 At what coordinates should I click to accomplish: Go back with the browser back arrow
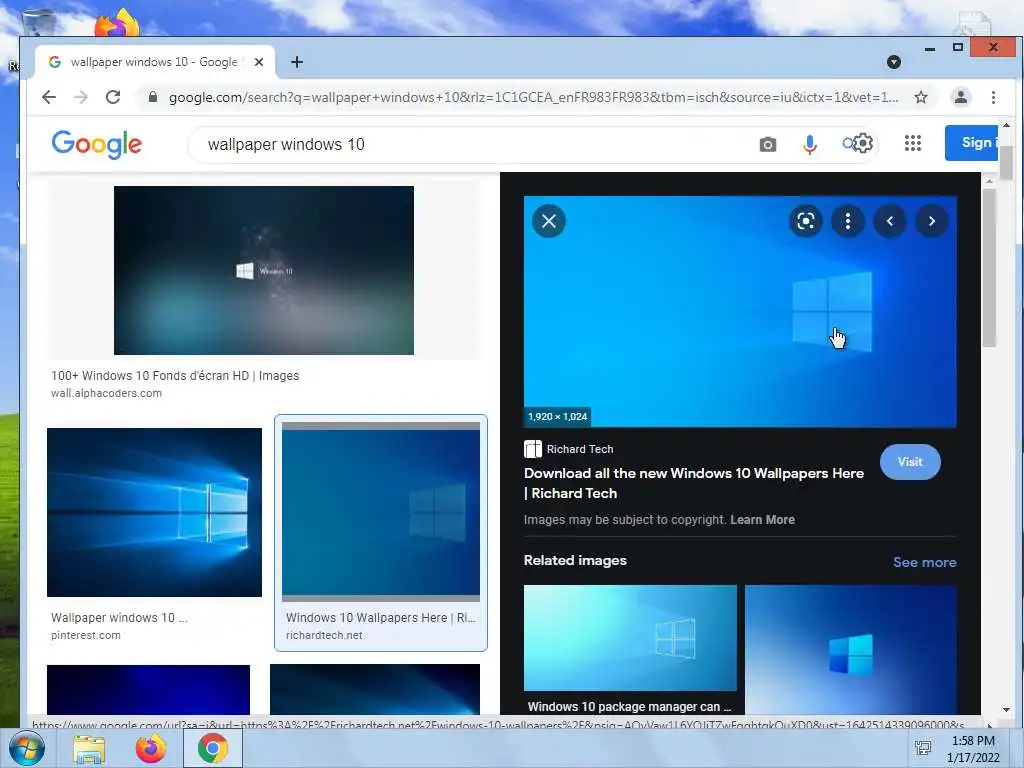[49, 97]
